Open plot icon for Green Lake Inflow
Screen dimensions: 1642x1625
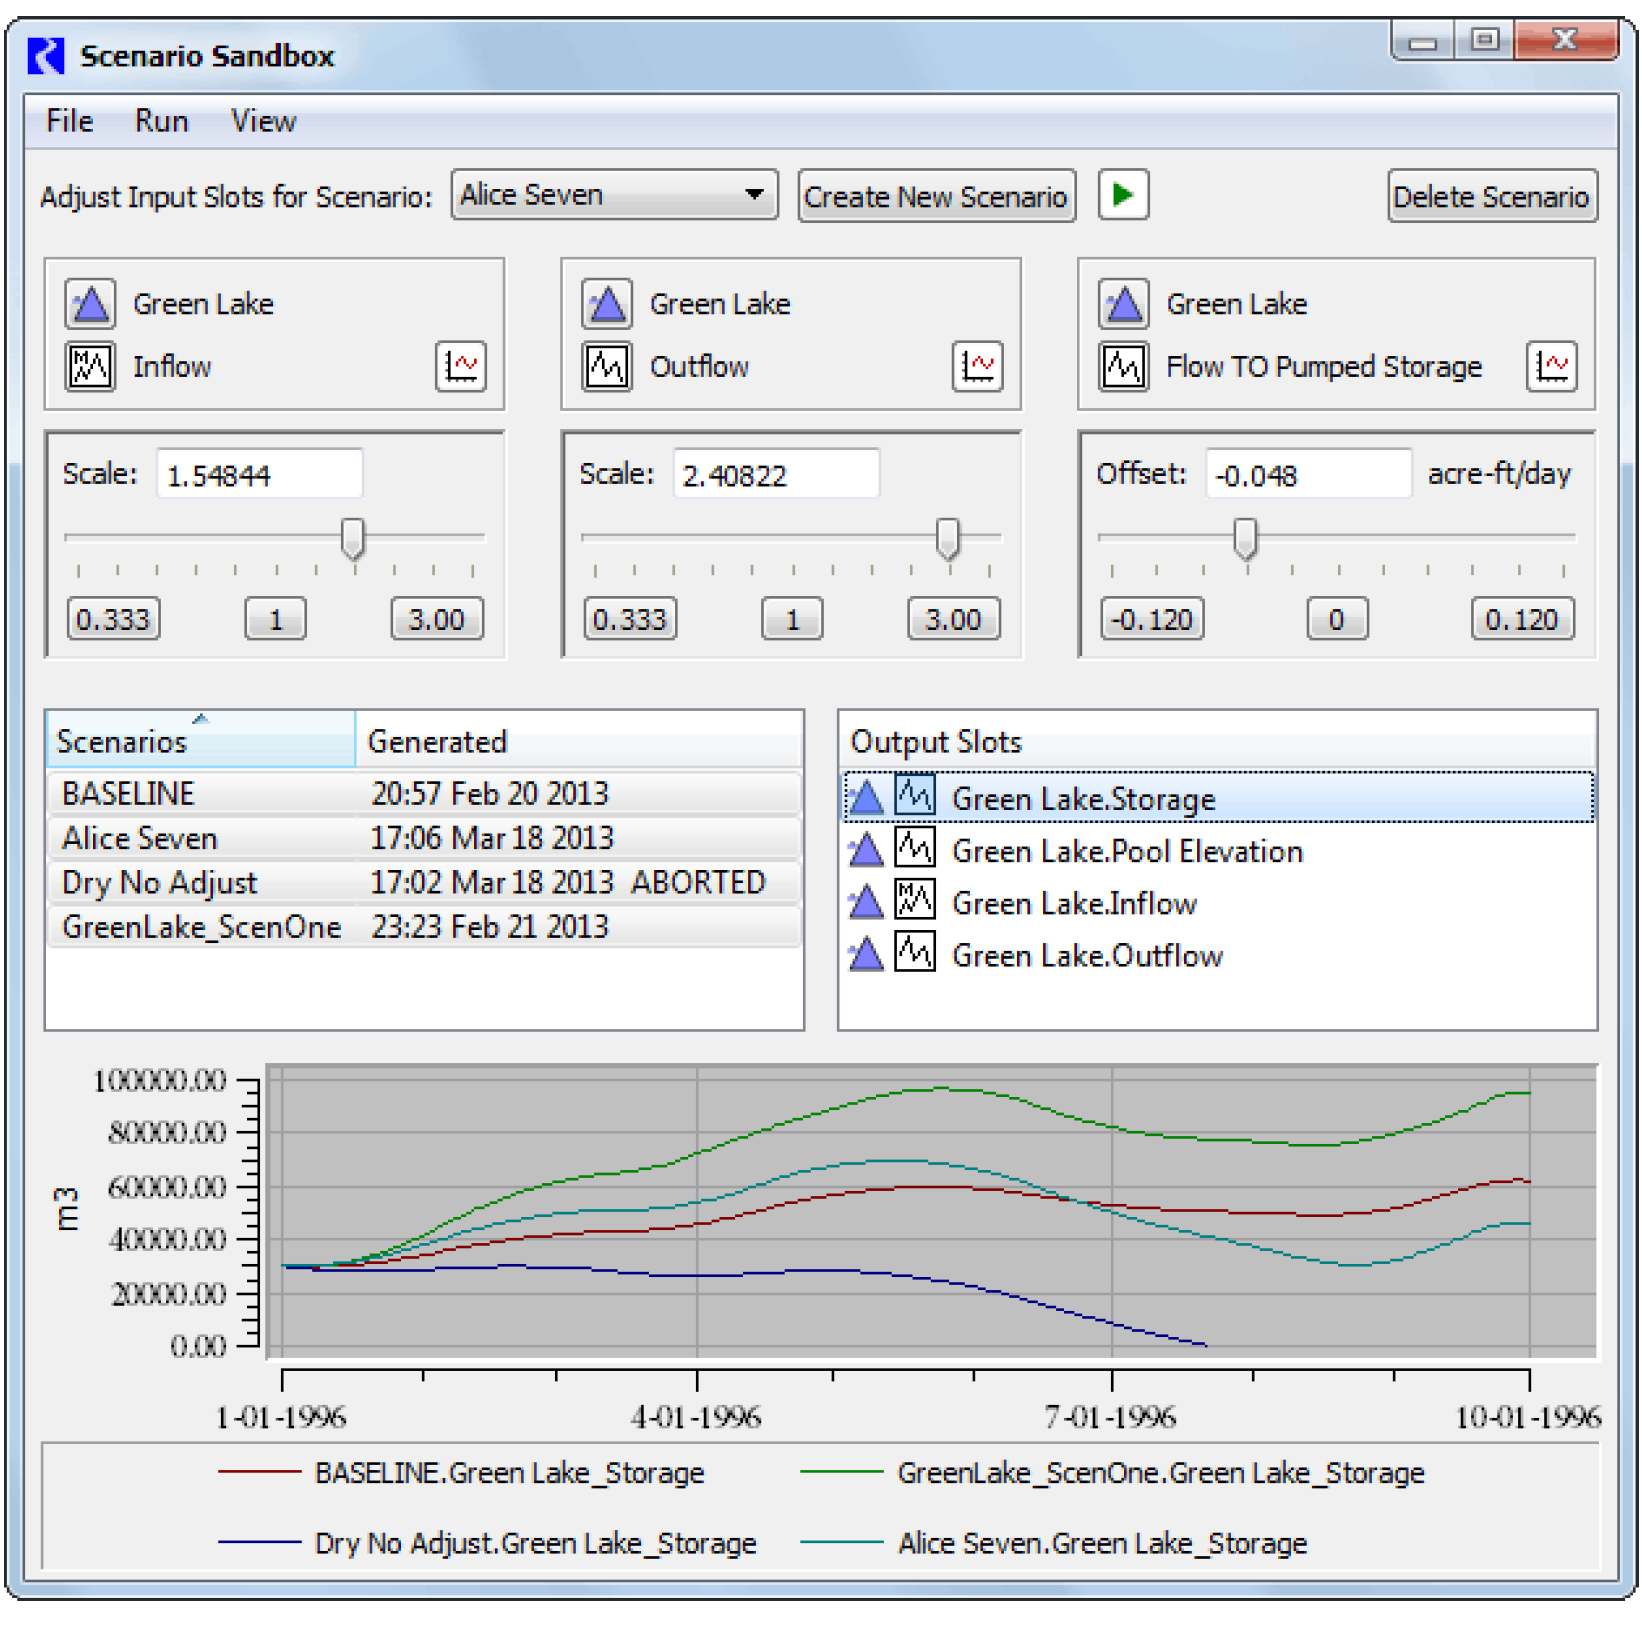(x=460, y=366)
